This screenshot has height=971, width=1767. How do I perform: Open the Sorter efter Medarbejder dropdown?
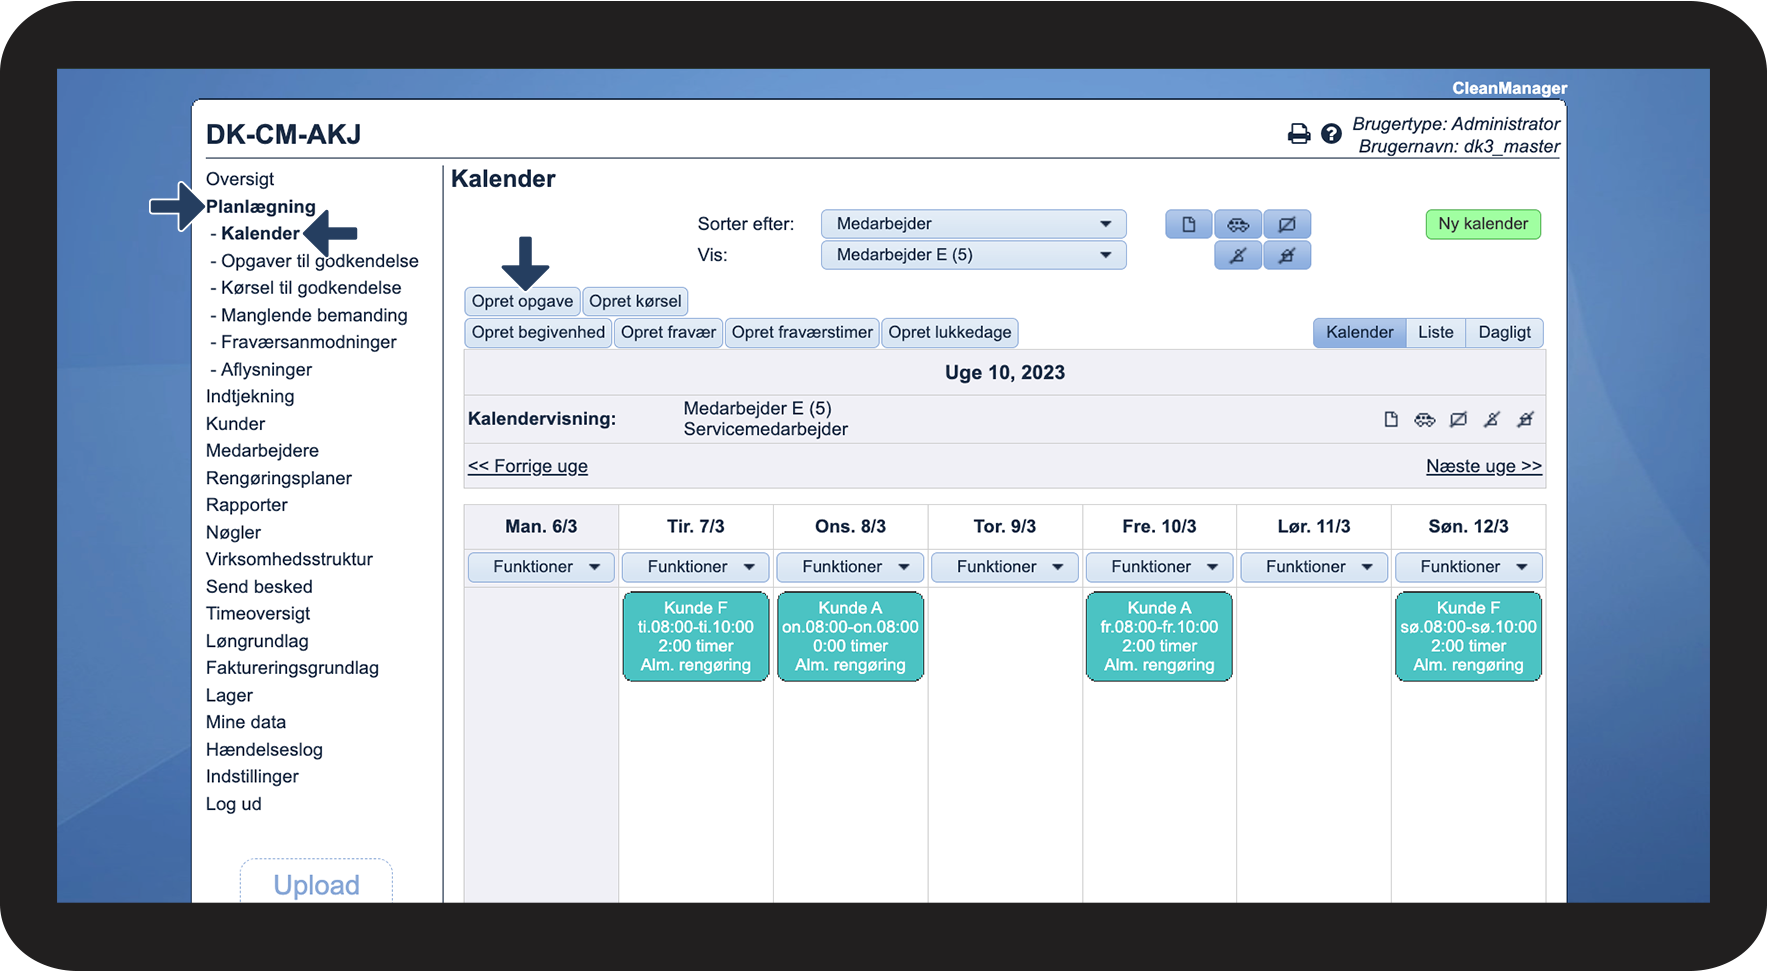pyautogui.click(x=974, y=224)
